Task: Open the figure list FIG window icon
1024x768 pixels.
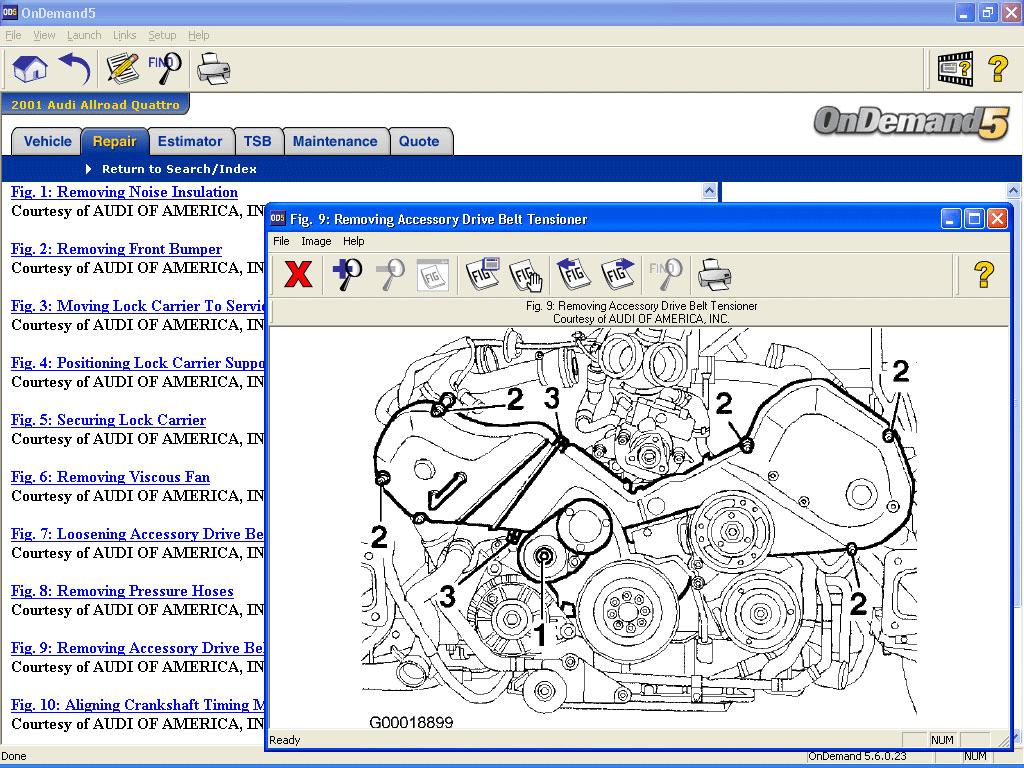Action: (483, 274)
